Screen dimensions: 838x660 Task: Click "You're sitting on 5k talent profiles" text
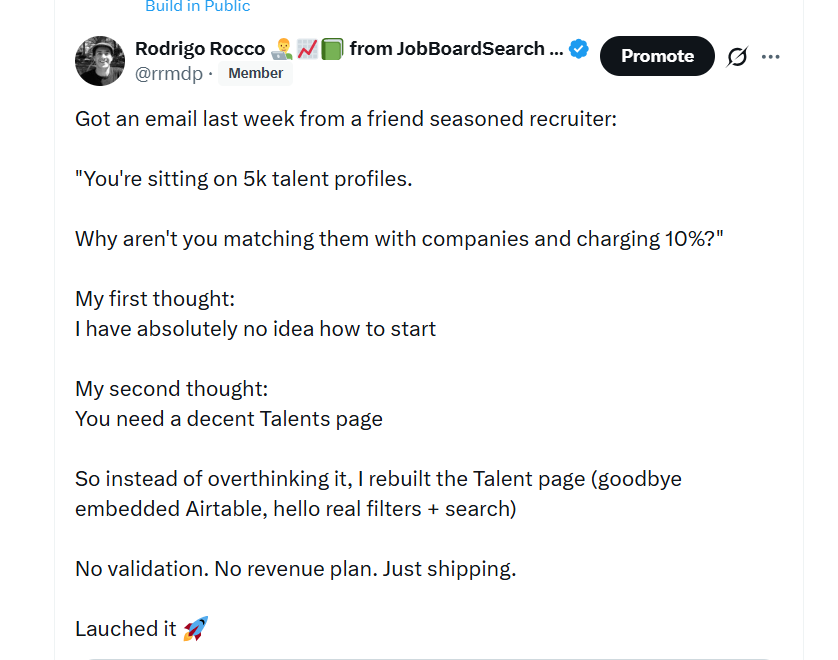coord(244,179)
